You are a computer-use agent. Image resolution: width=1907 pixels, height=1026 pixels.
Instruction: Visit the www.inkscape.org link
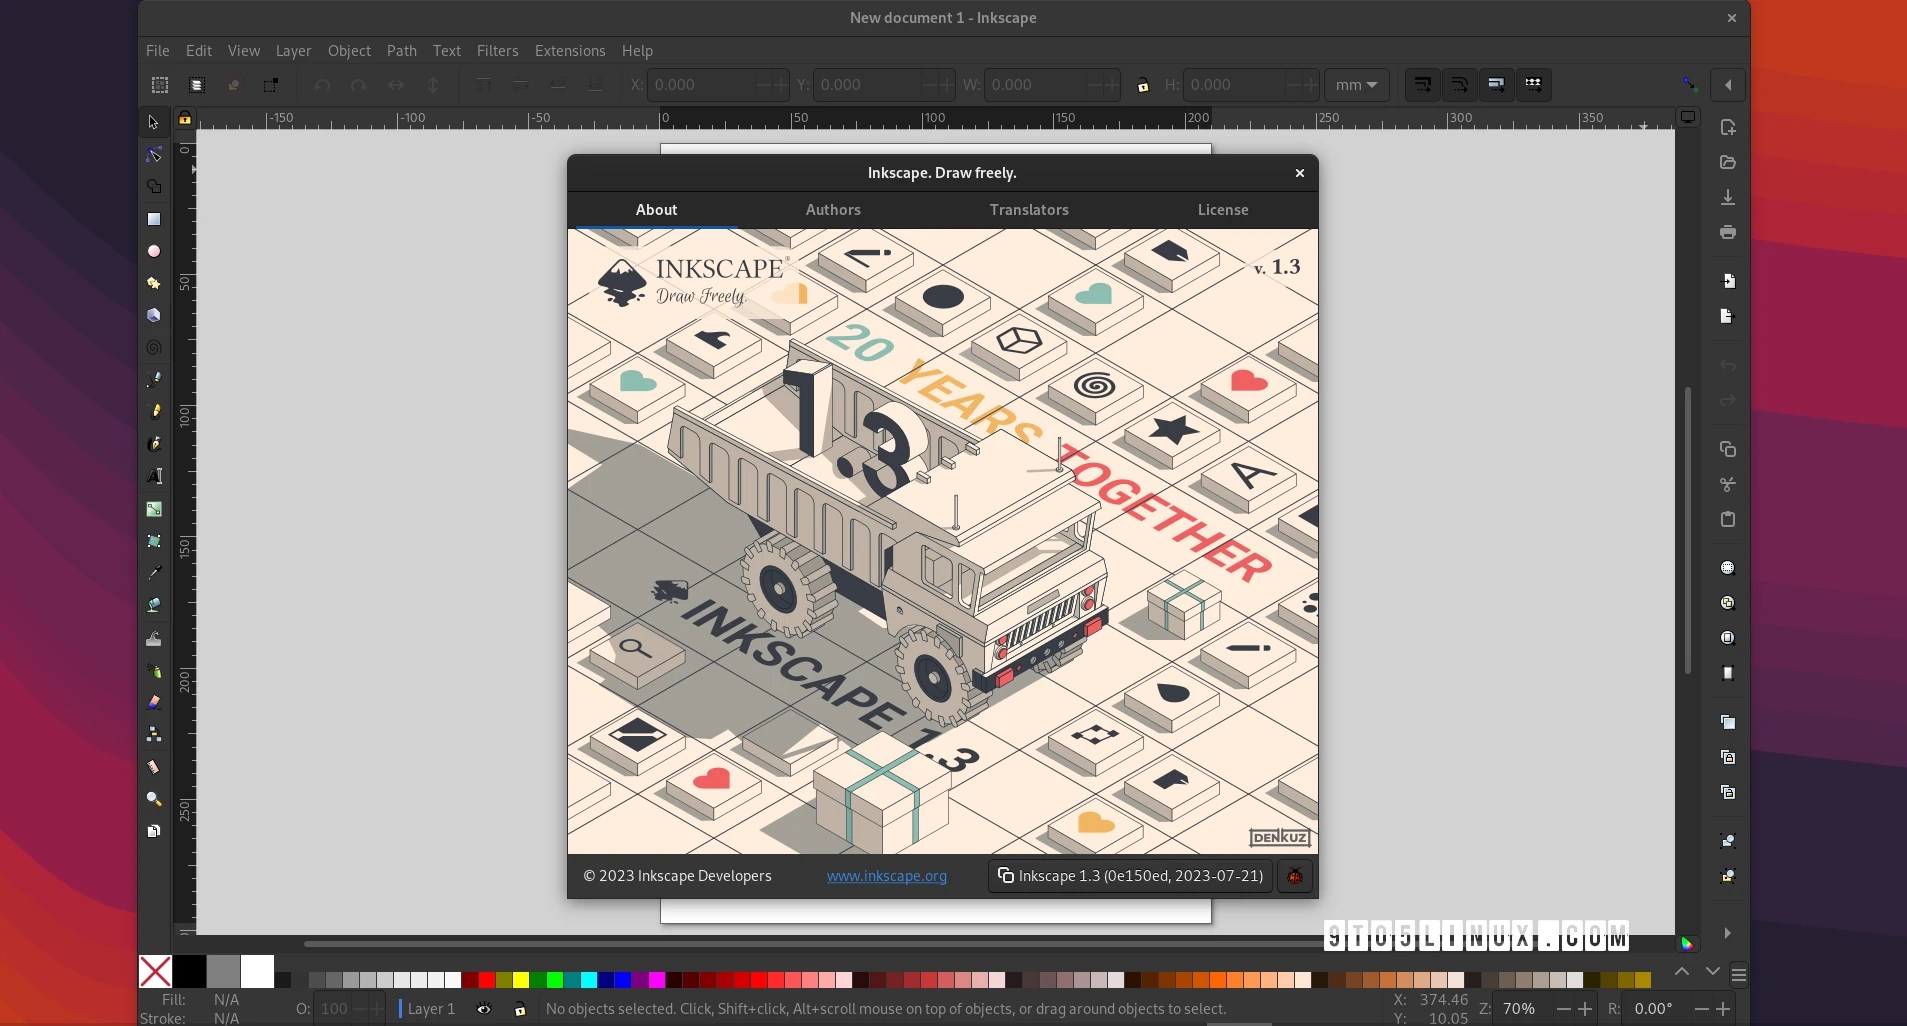887,876
